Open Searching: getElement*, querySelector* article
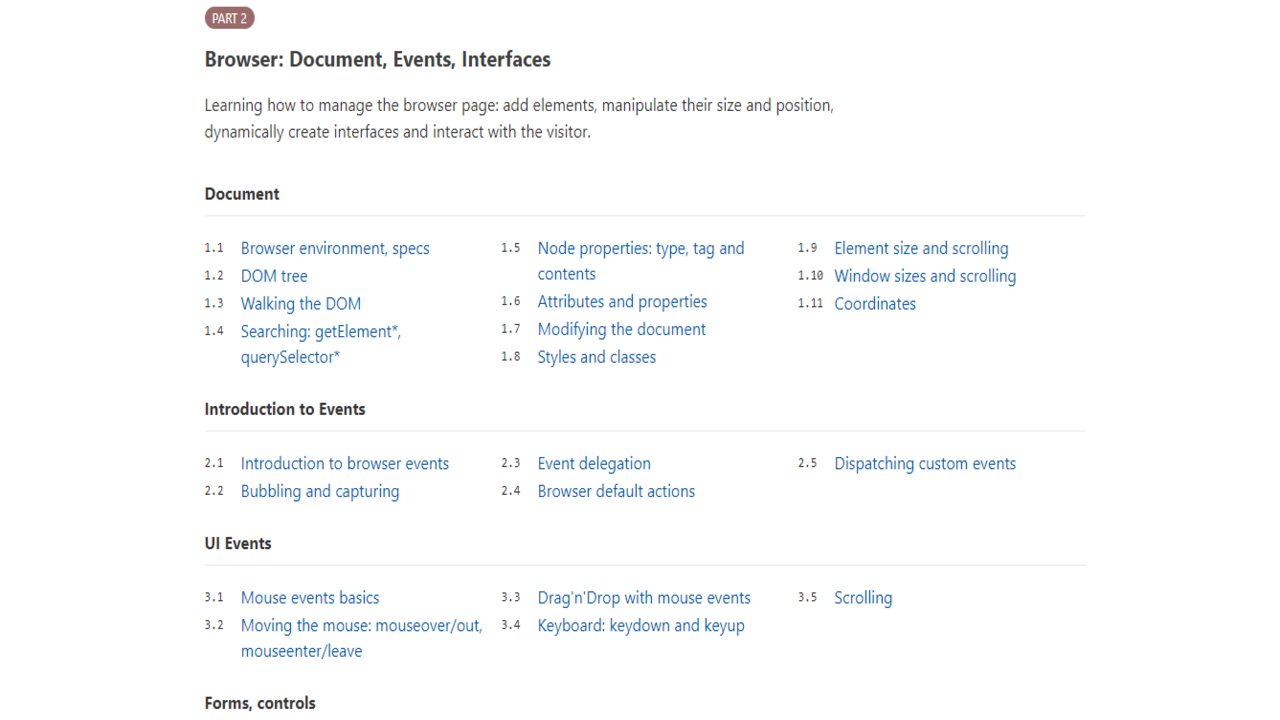Image resolution: width=1280 pixels, height=720 pixels. coord(321,344)
